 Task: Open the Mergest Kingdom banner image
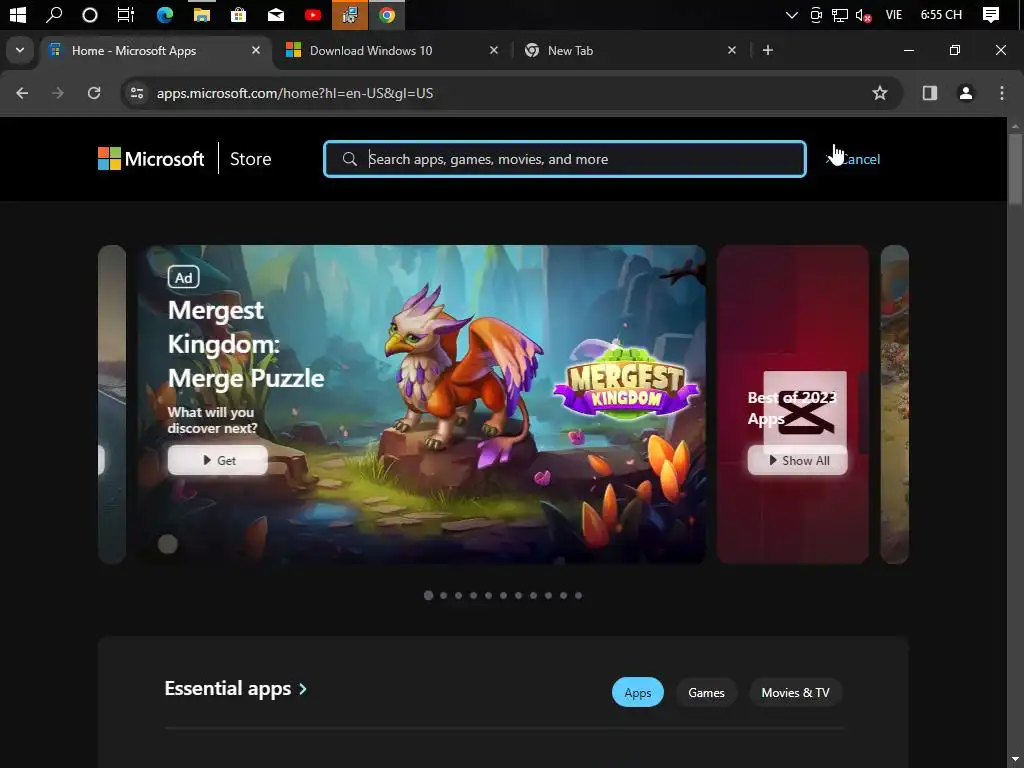point(421,404)
